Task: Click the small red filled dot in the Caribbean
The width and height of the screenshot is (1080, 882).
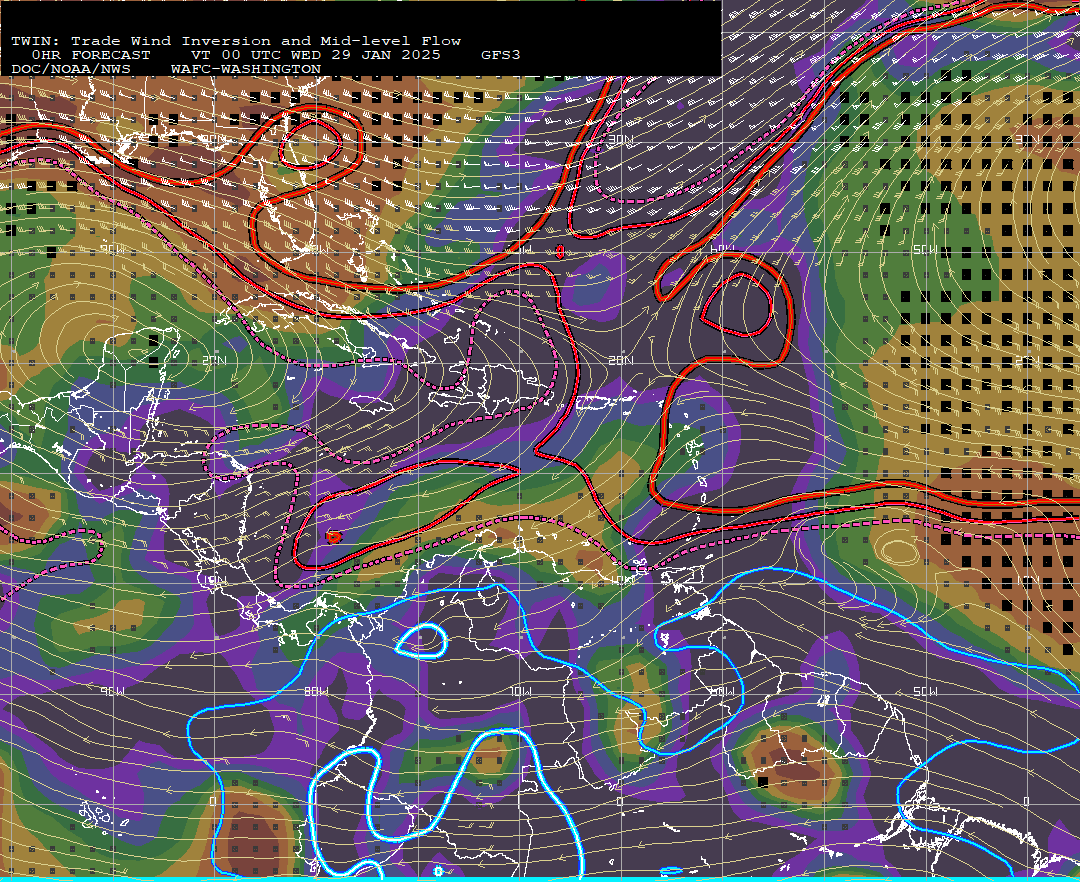Action: click(334, 536)
